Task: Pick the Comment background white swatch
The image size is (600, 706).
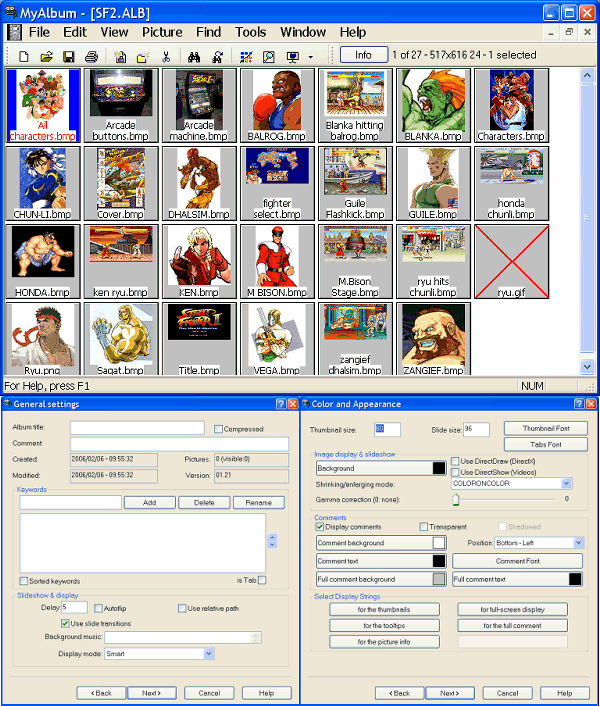Action: point(439,543)
